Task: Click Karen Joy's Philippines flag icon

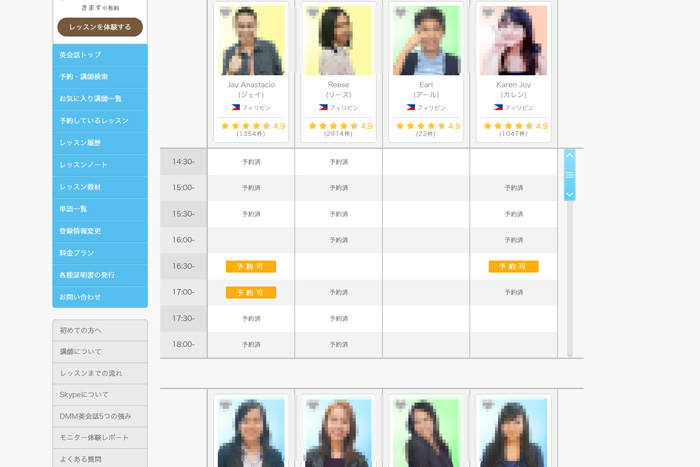Action: 498,107
